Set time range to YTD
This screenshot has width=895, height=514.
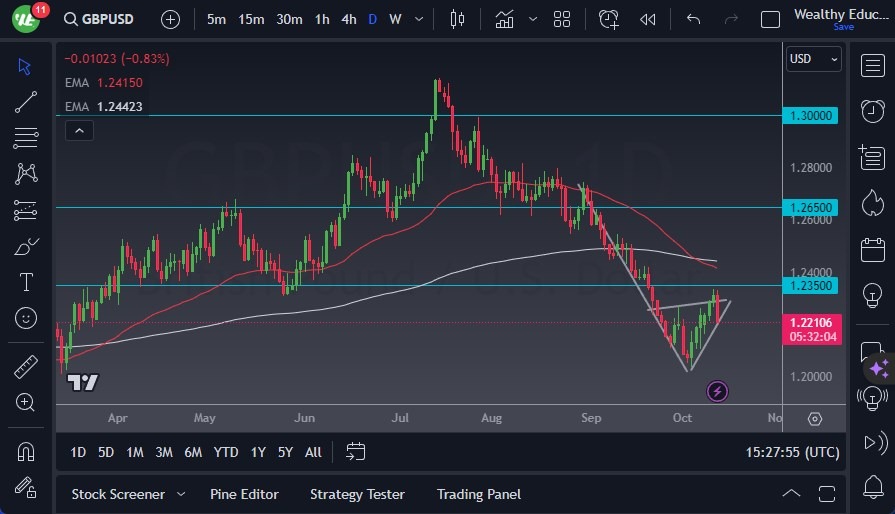click(x=226, y=452)
